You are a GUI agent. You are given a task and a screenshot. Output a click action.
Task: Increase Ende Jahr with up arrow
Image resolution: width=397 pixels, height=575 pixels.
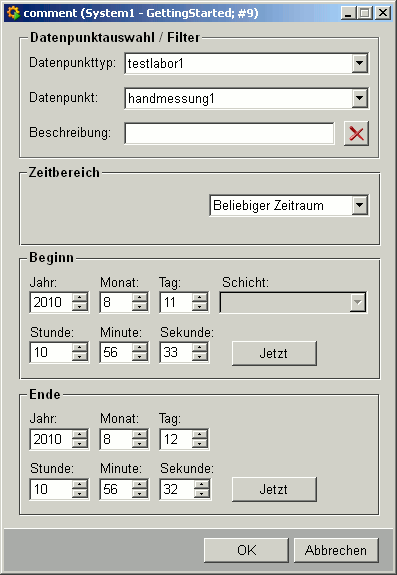pyautogui.click(x=80, y=435)
